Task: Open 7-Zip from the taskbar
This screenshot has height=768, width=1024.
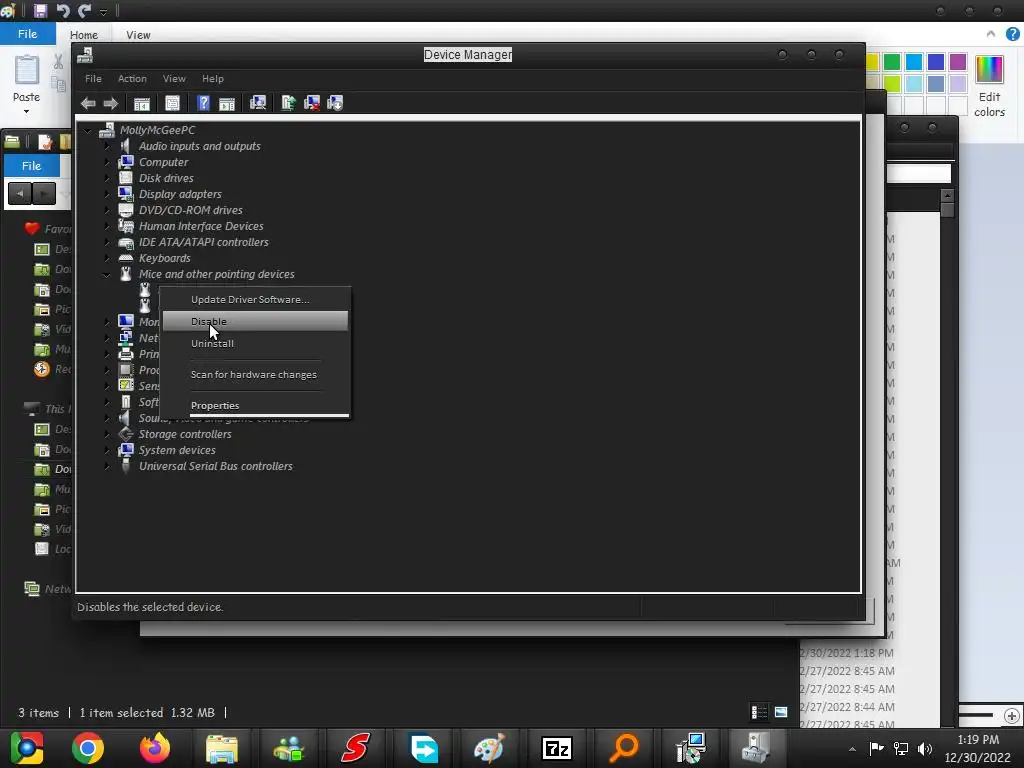Action: pyautogui.click(x=557, y=748)
